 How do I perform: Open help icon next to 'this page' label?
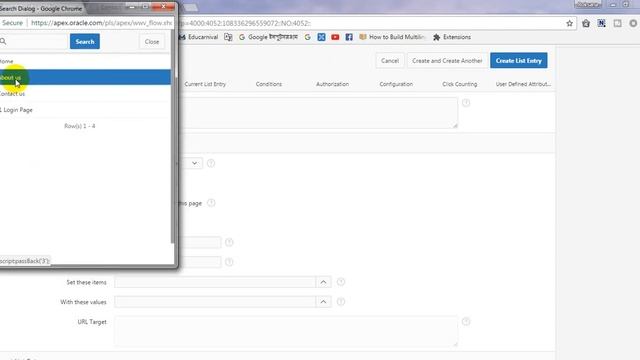coord(211,203)
